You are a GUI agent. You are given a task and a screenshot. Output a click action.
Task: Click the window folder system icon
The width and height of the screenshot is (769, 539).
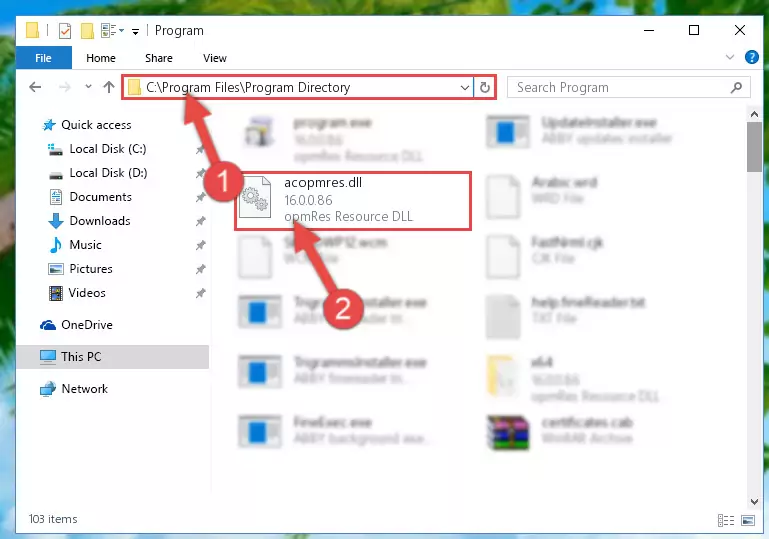click(32, 30)
